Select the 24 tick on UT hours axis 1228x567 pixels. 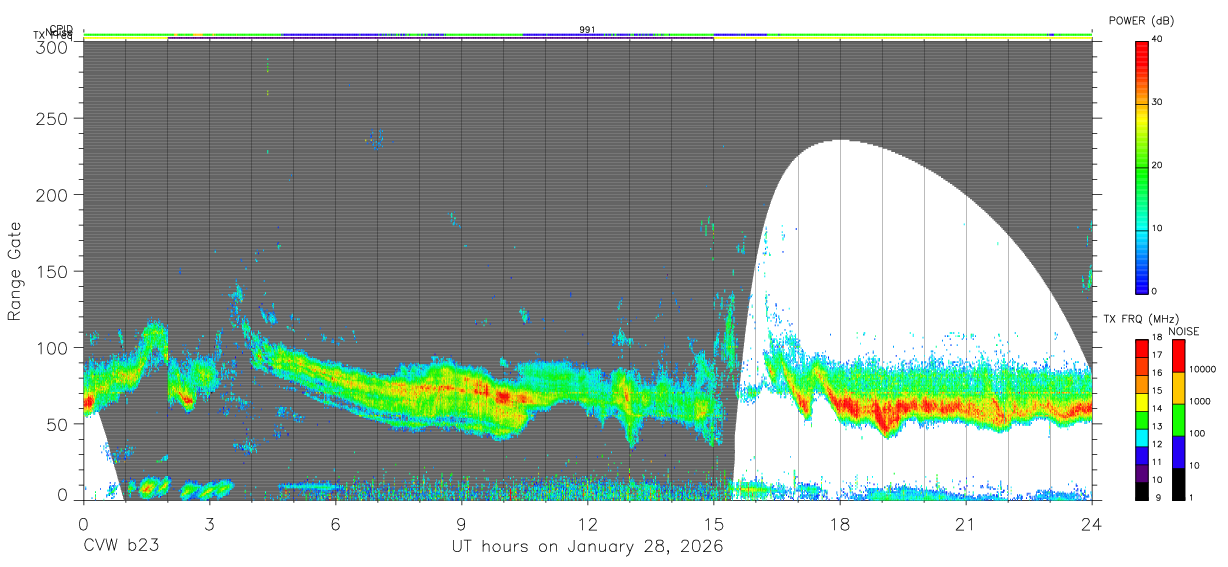1092,524
